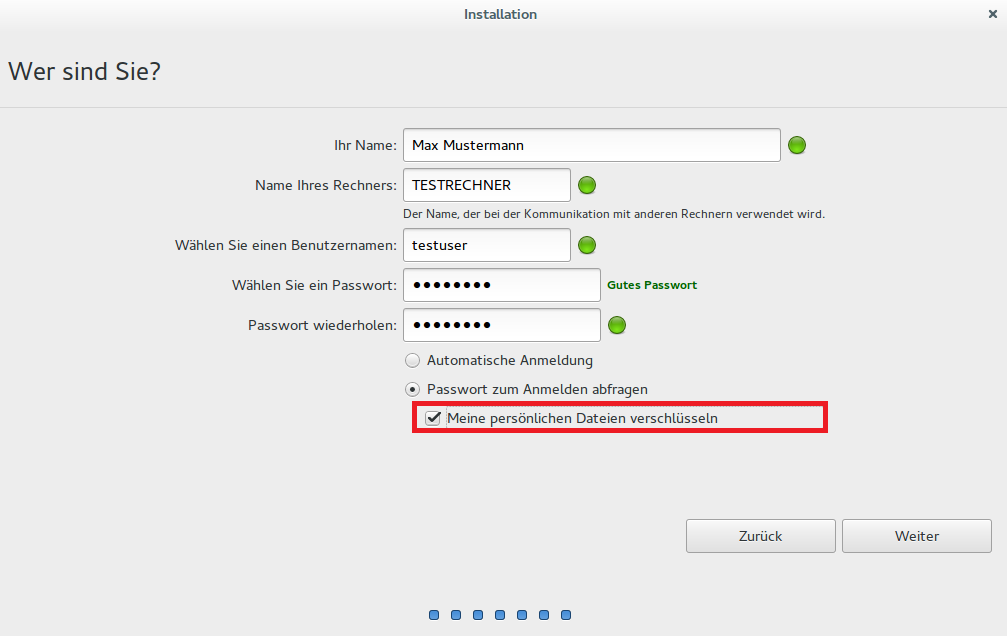The image size is (1007, 636).
Task: Click the green validation icon beside Ihr Name
Action: (x=797, y=145)
